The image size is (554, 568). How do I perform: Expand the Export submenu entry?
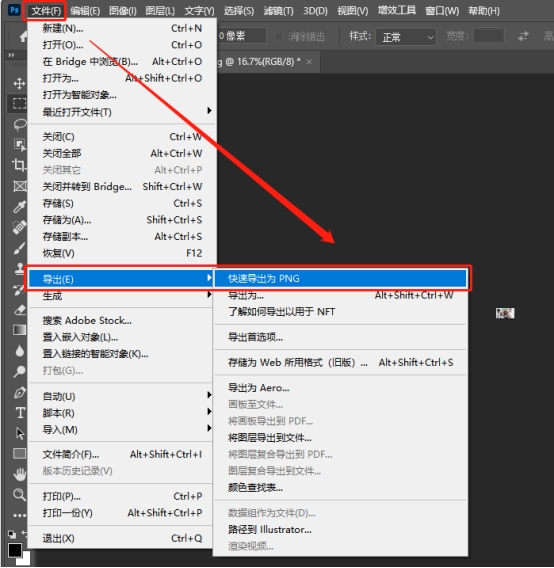pos(121,279)
